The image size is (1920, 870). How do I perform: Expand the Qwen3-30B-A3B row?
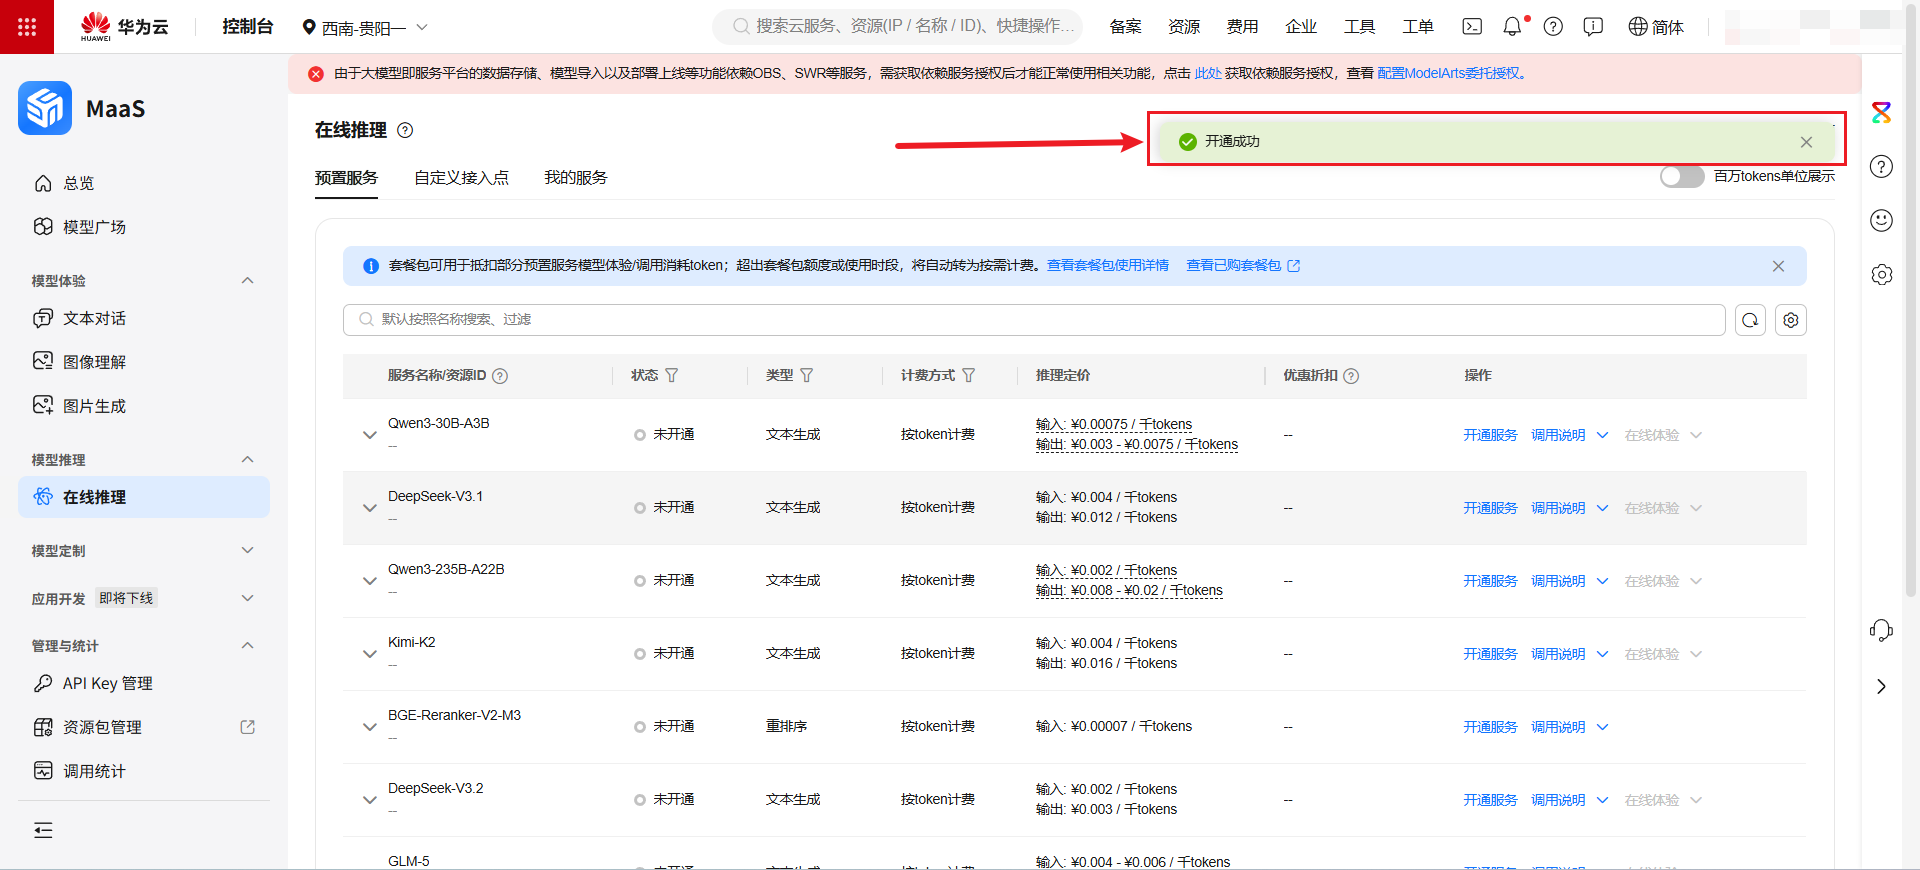coord(369,435)
